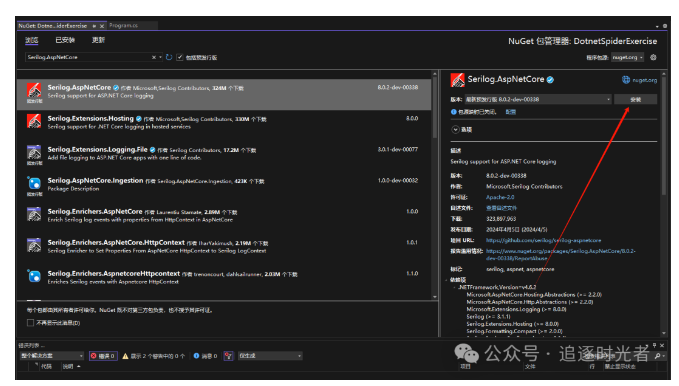Click the package list vertical scrollbar
The width and height of the screenshot is (679, 386).
coord(435,108)
